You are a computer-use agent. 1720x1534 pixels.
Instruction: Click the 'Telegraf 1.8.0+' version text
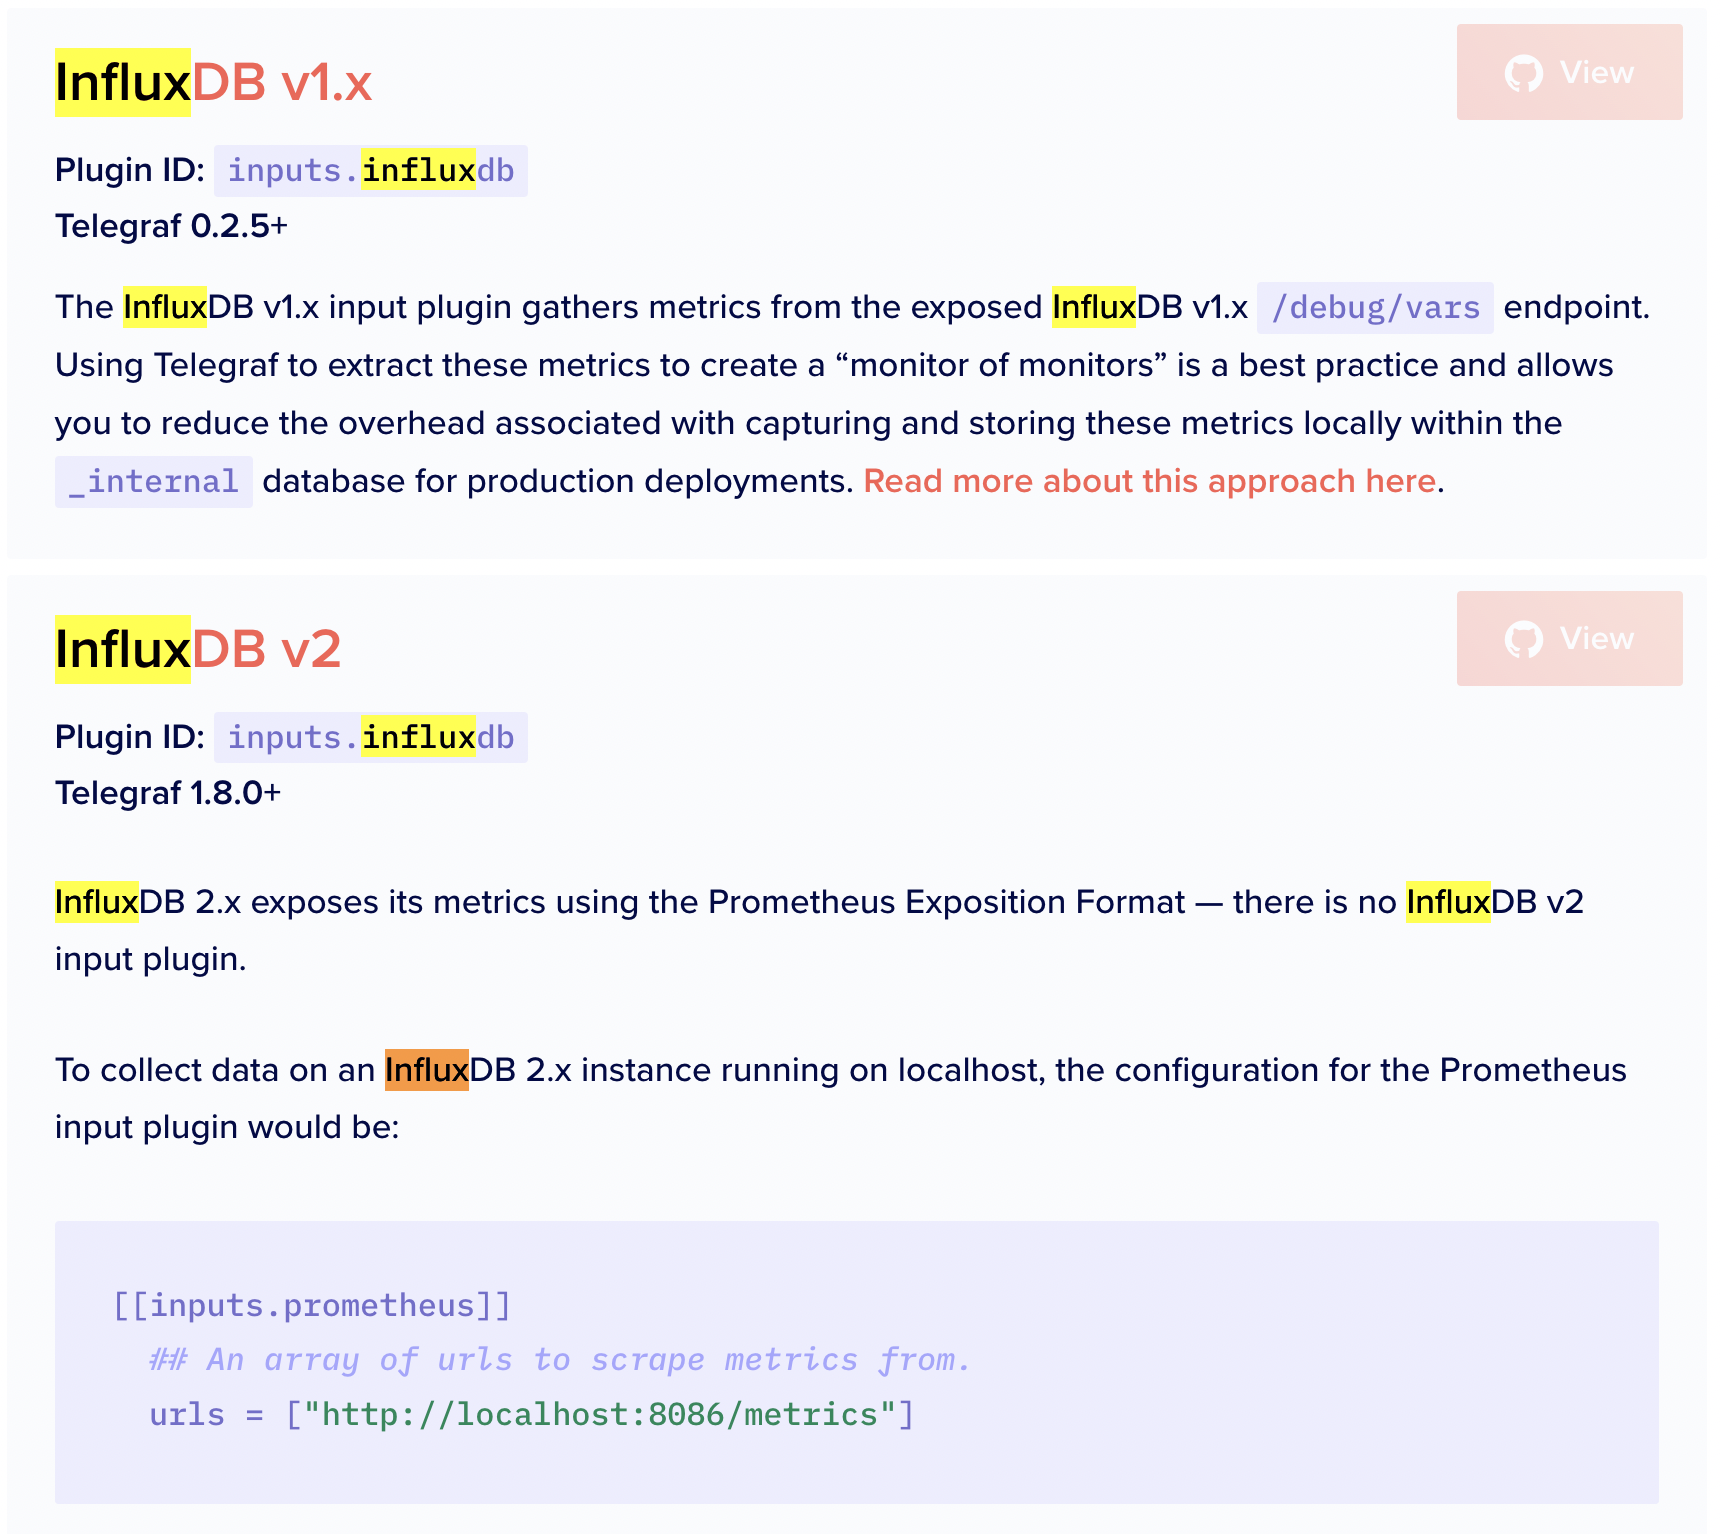click(168, 793)
